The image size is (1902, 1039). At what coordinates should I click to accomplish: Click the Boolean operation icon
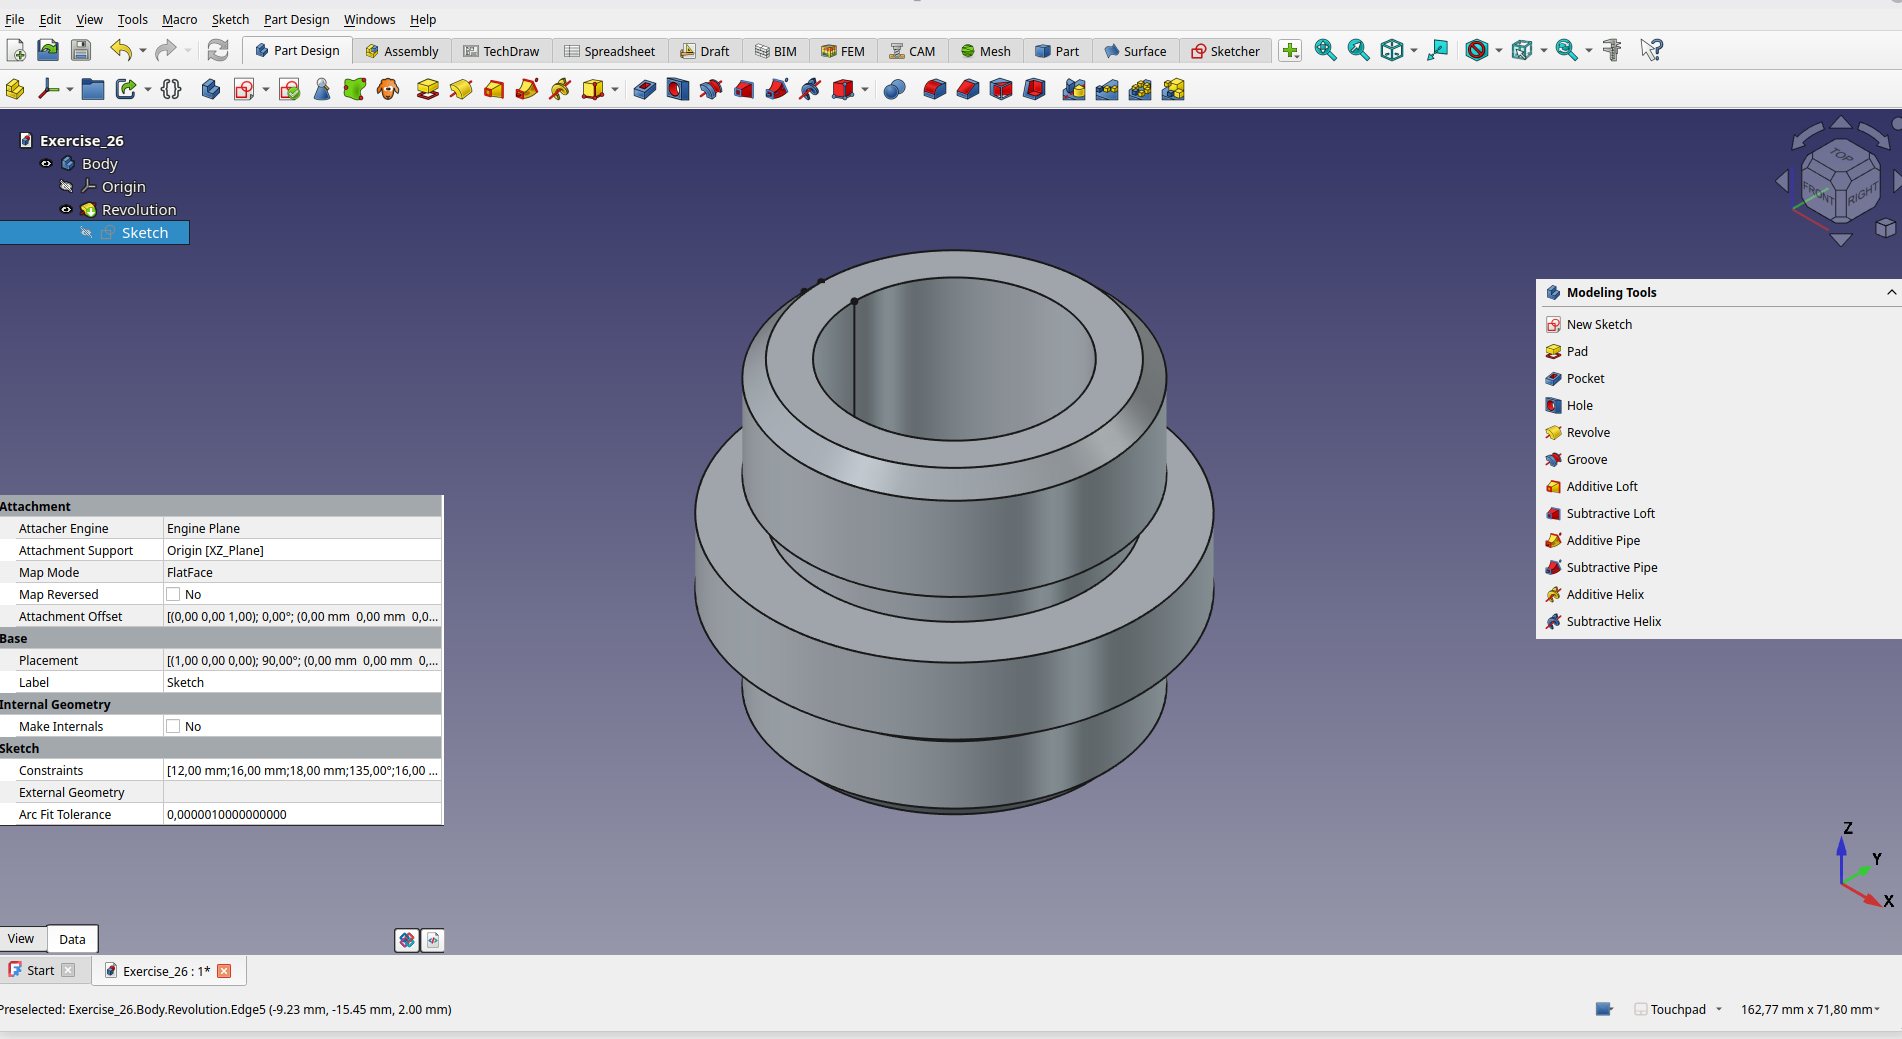pyautogui.click(x=894, y=90)
